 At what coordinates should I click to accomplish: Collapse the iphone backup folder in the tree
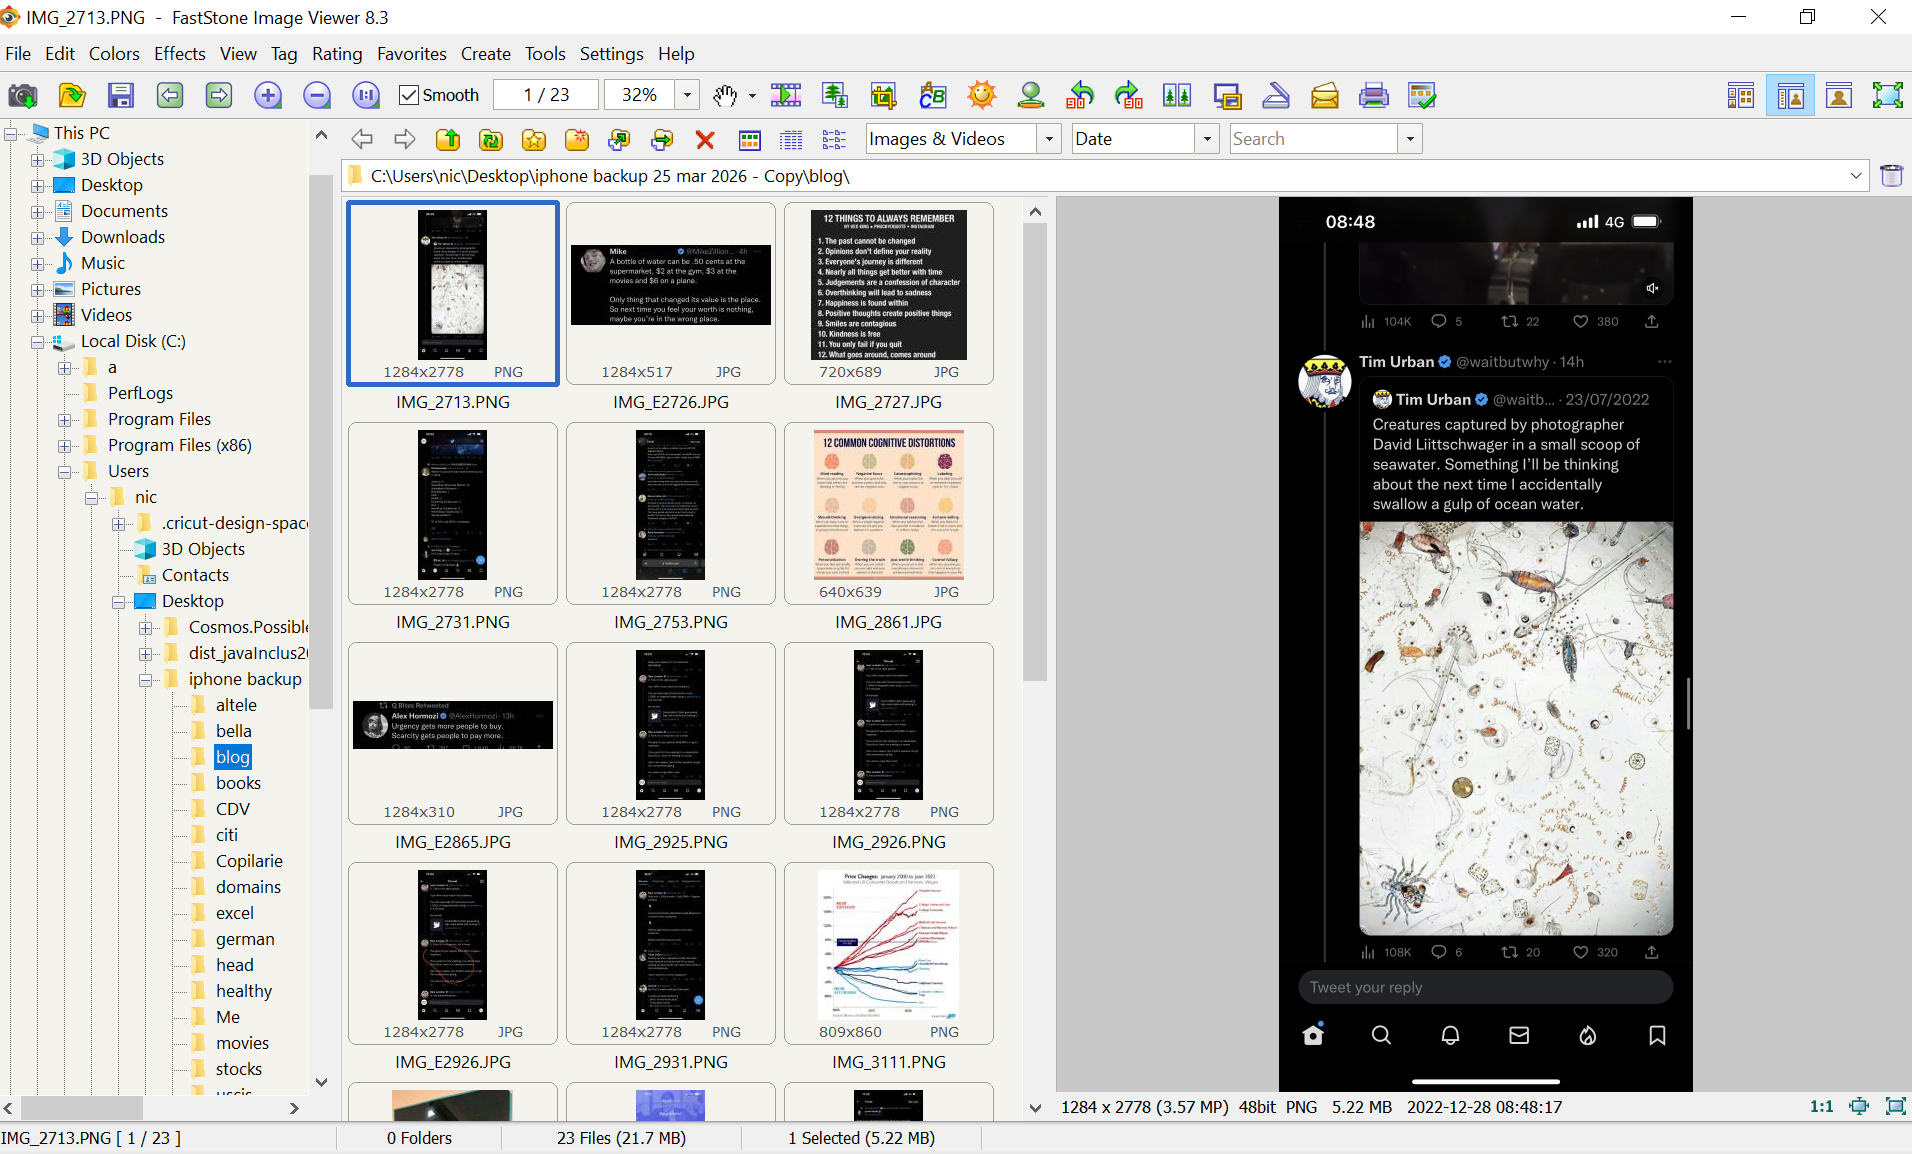tap(146, 679)
